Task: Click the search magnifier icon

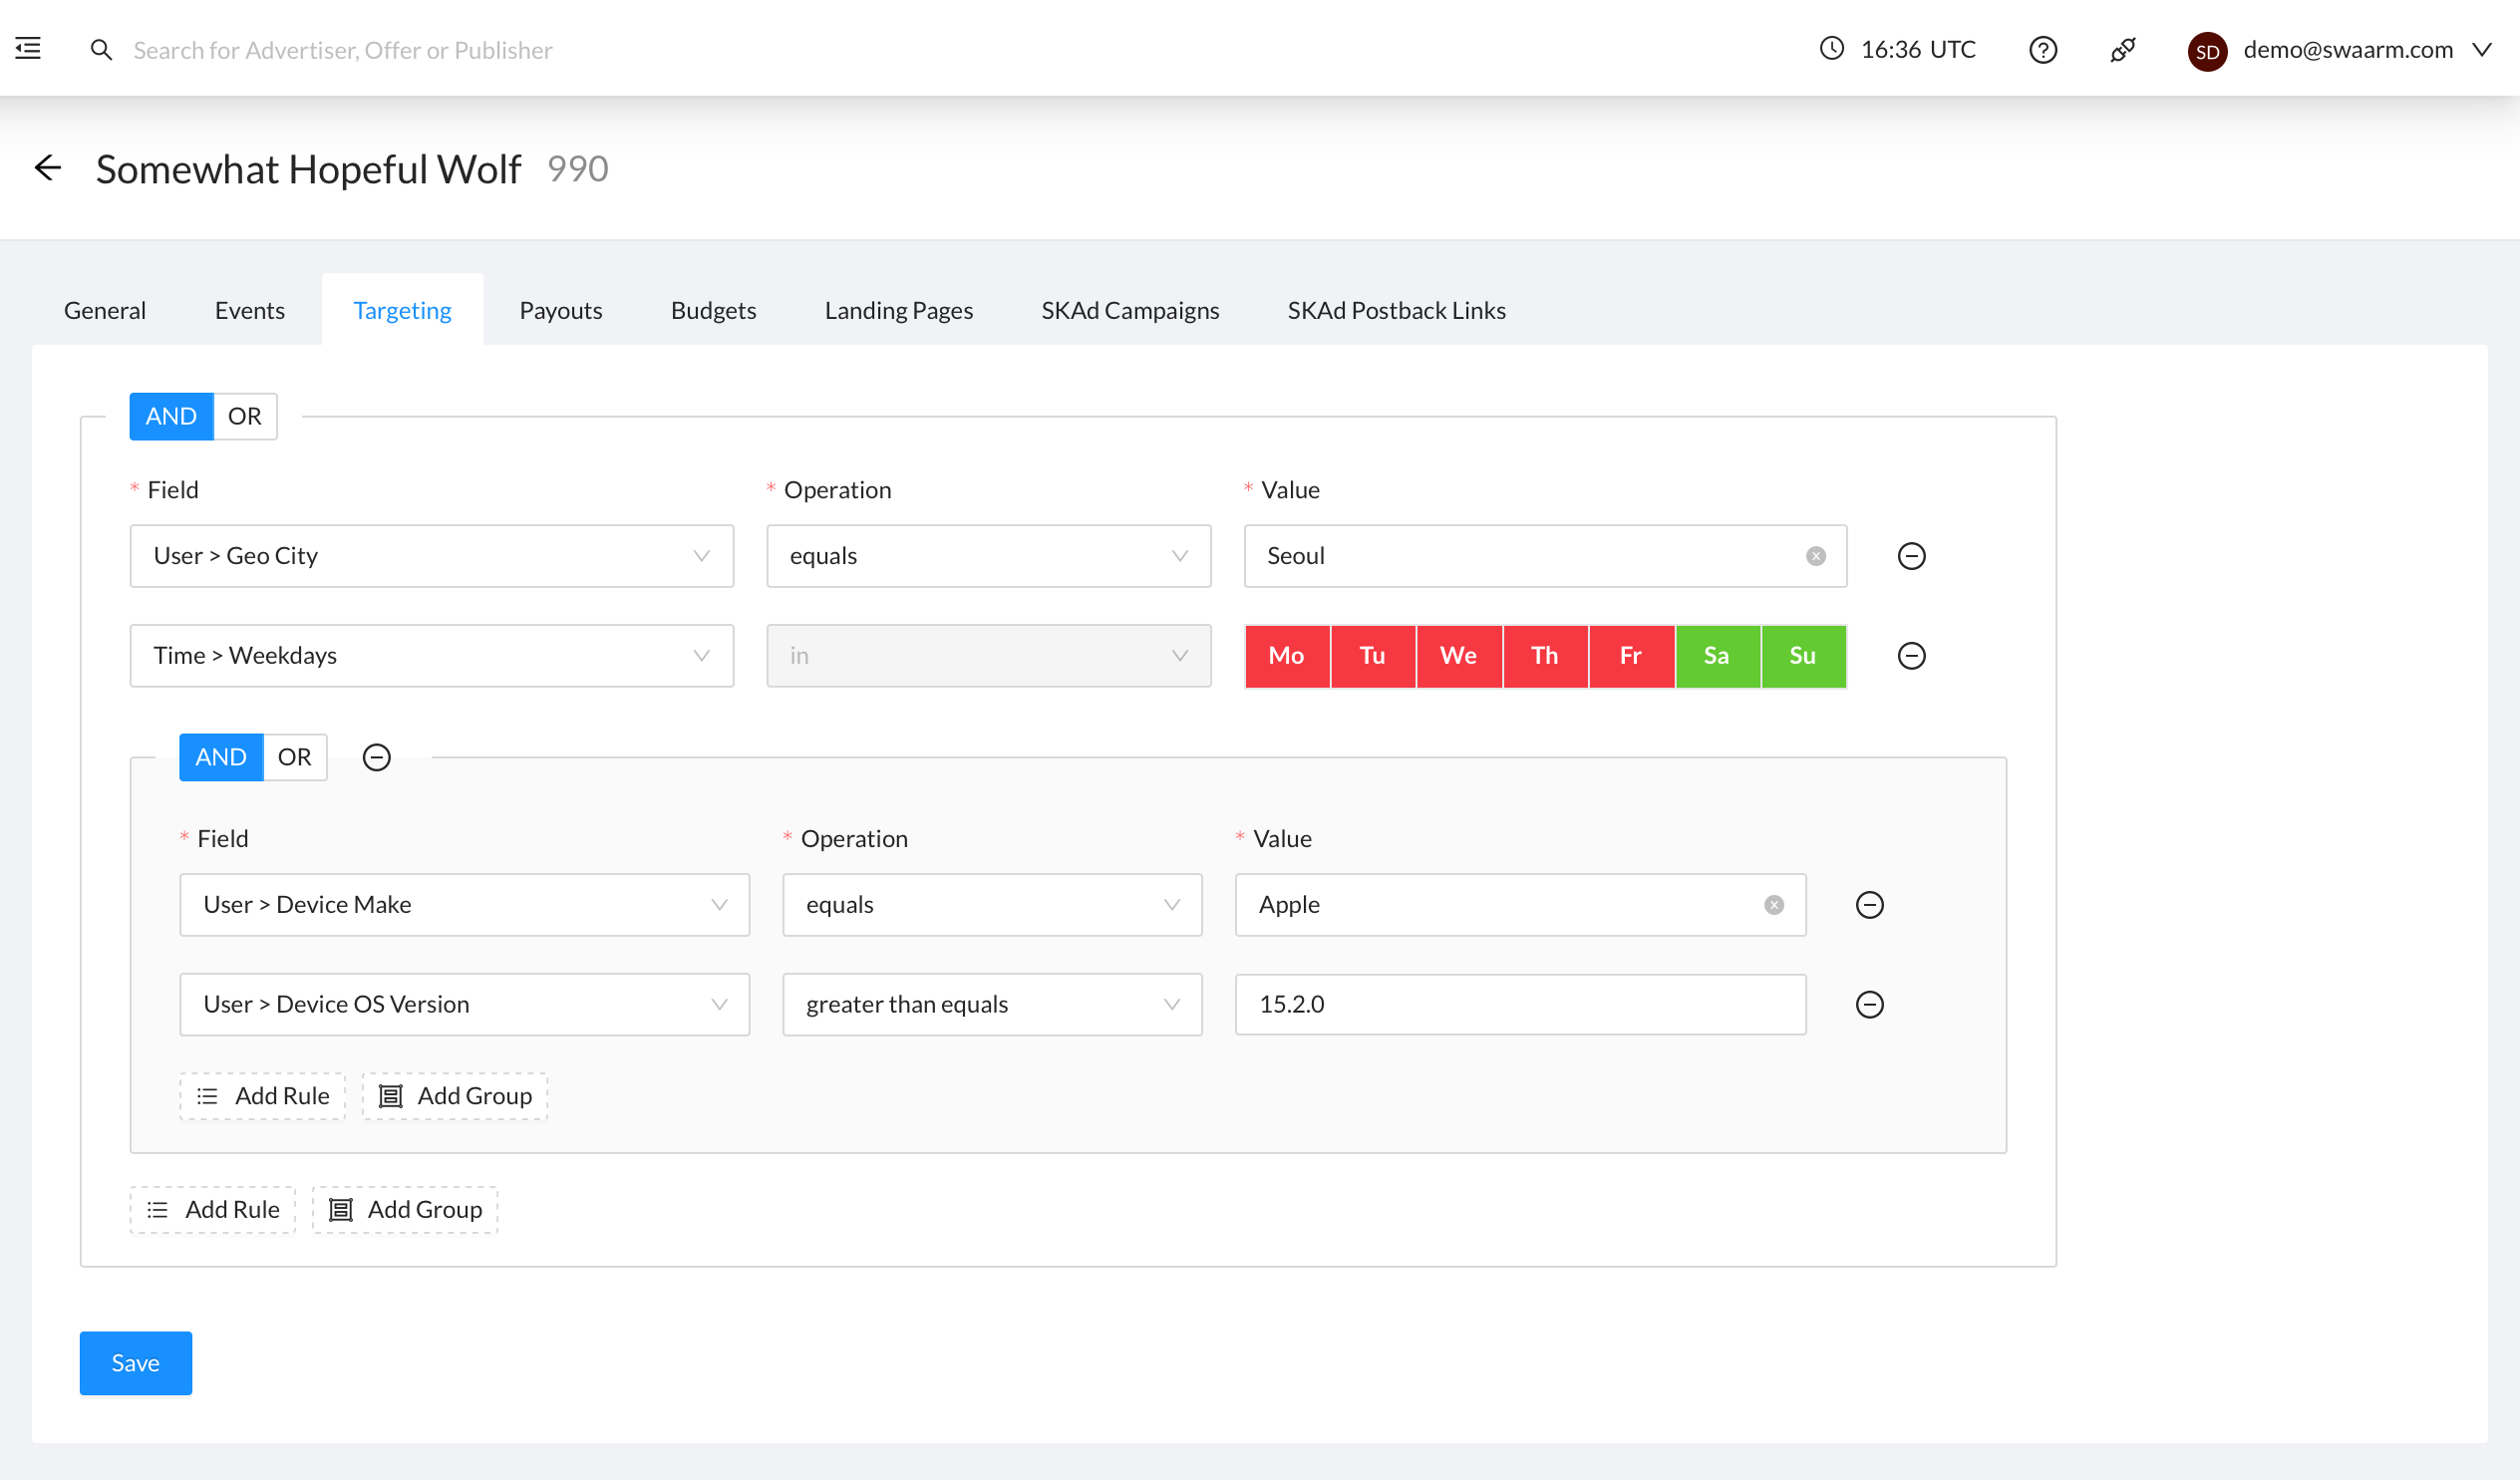Action: [x=101, y=49]
